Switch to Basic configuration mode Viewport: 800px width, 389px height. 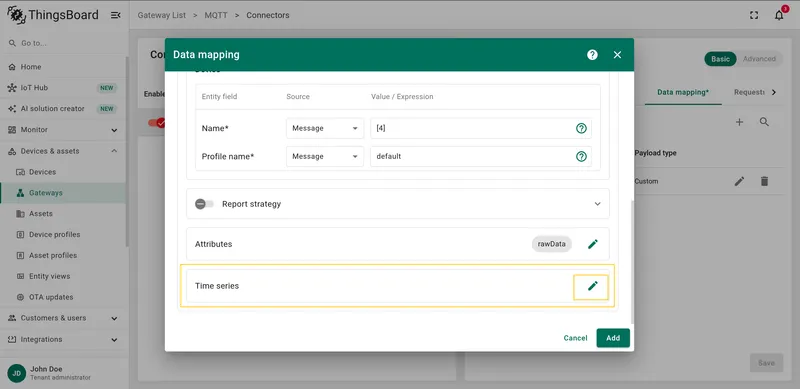pyautogui.click(x=720, y=59)
